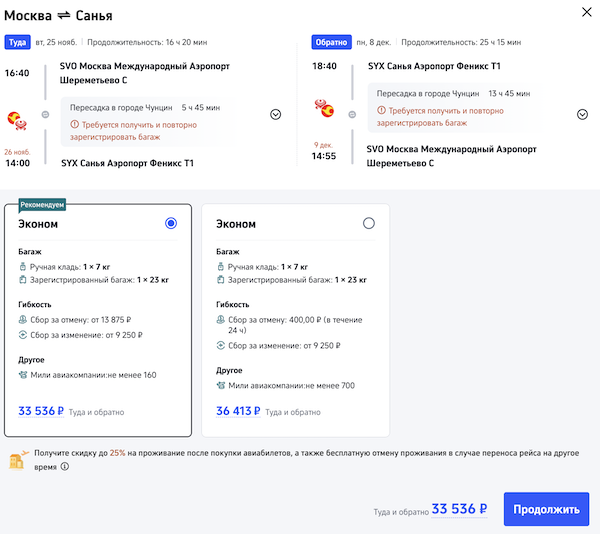Open the total price breakdown 33 536 ₽
The height and width of the screenshot is (534, 600).
pos(458,509)
